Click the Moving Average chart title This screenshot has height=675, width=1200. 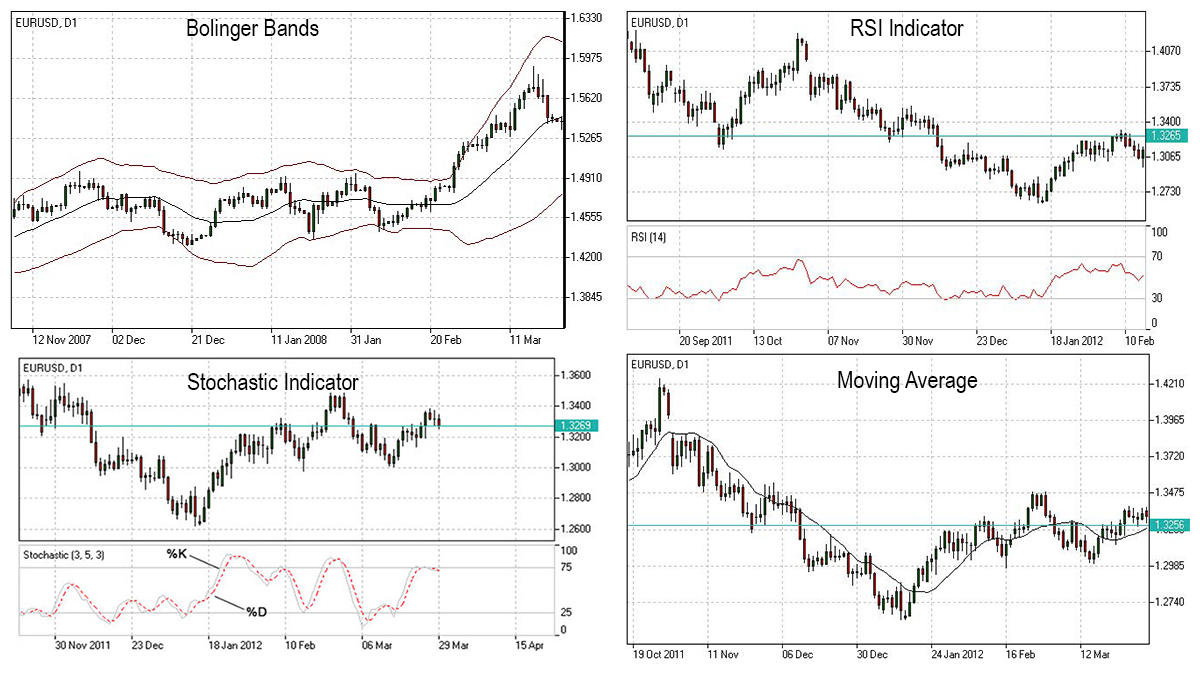coord(907,380)
